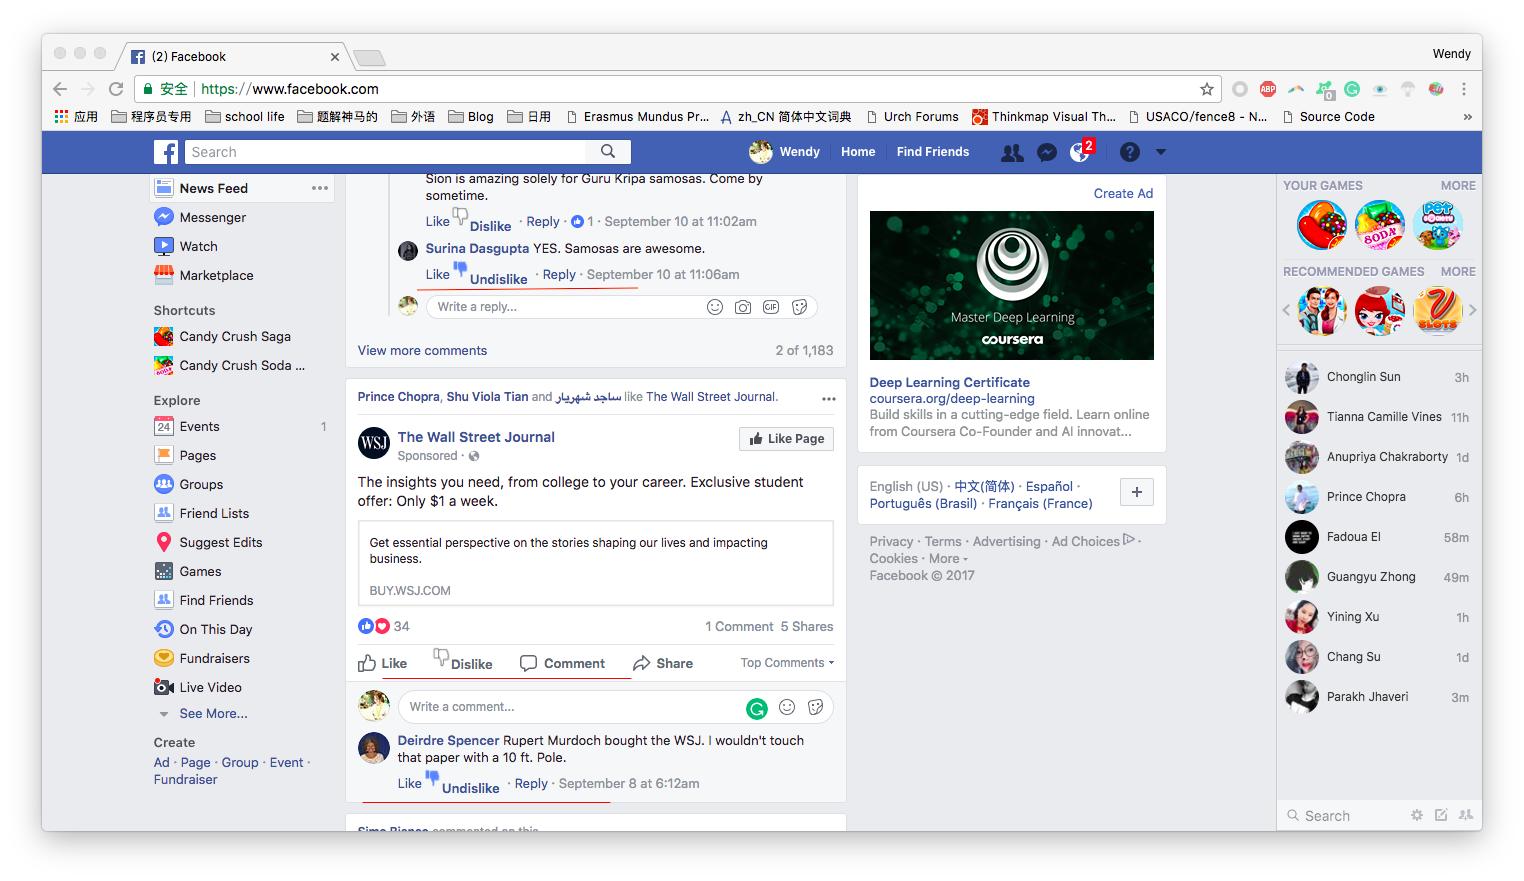Open the Coursera ad image
1524x881 pixels.
click(1011, 285)
